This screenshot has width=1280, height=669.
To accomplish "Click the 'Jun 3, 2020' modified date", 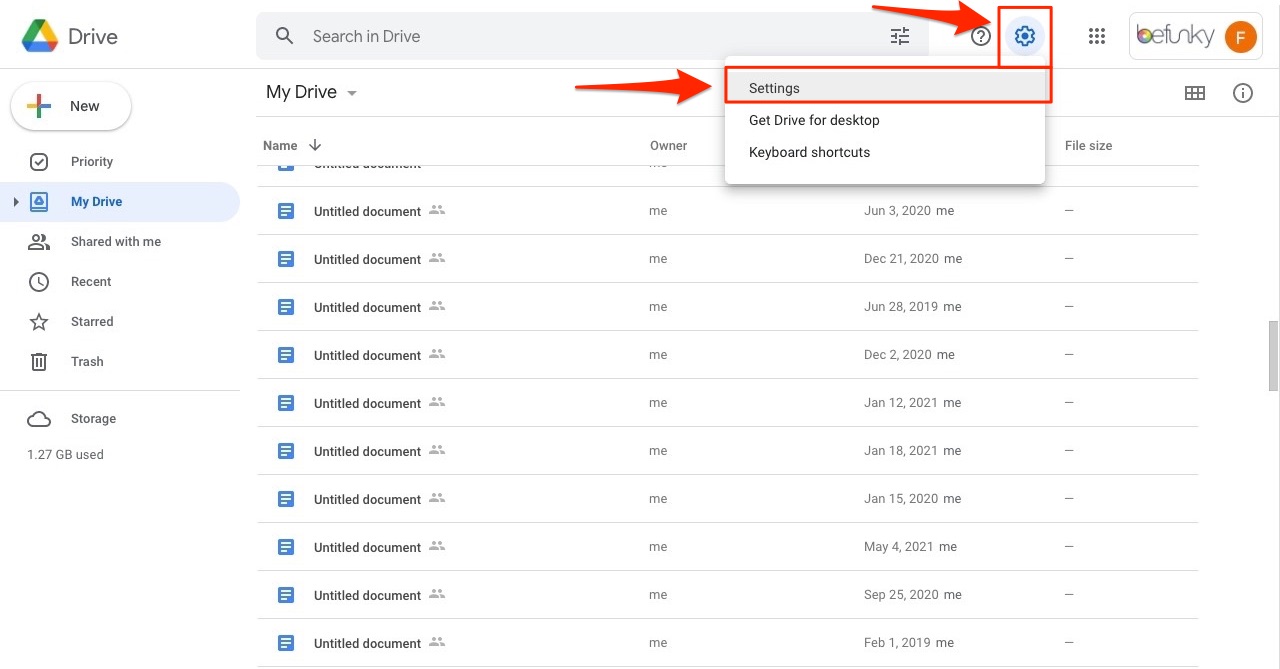I will tap(898, 211).
